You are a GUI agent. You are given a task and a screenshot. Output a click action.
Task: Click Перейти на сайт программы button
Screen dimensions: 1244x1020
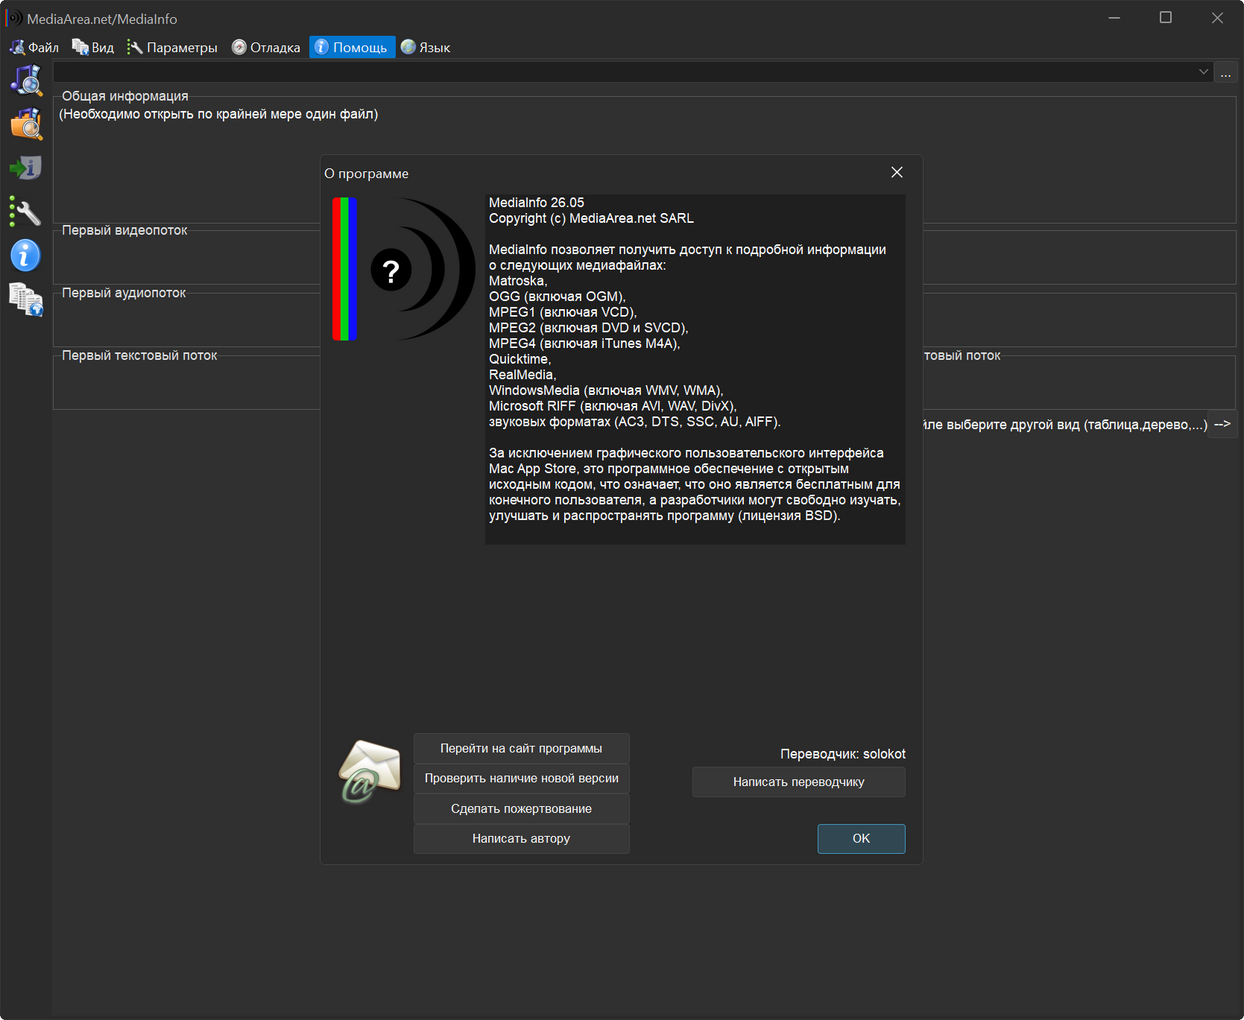point(521,748)
